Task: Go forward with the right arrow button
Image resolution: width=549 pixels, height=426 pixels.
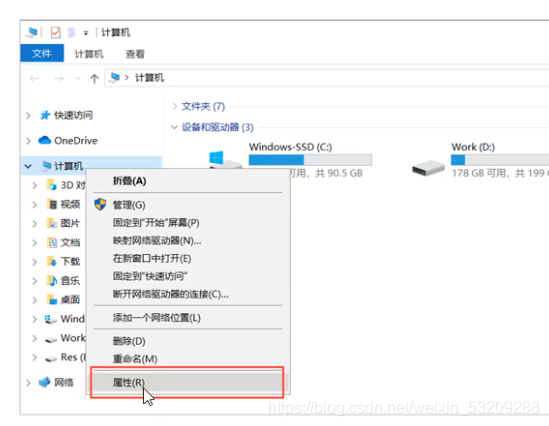Action: tap(59, 78)
